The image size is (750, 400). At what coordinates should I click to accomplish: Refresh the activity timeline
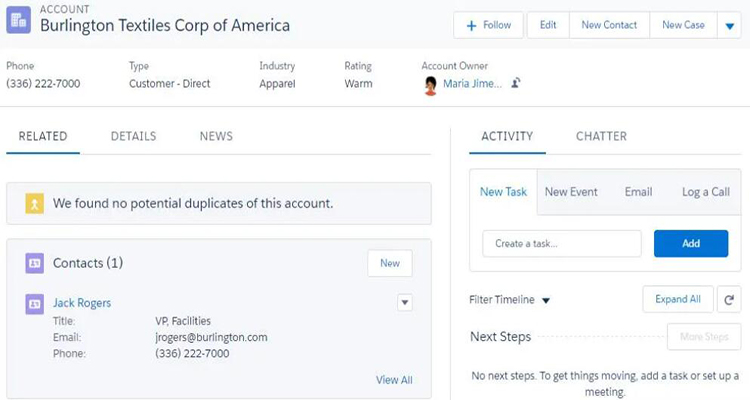728,300
